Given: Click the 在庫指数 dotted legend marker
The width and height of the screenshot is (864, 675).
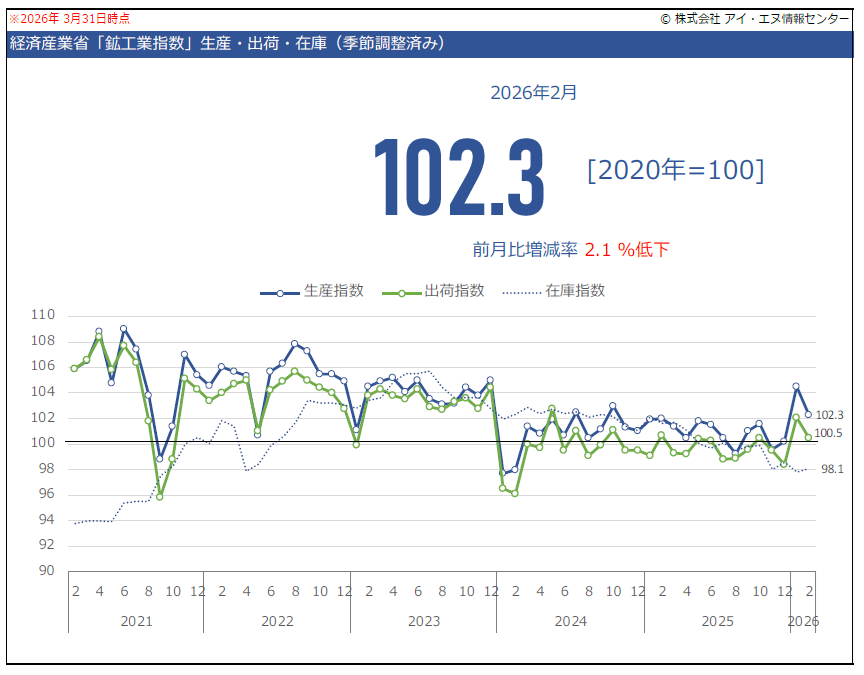Looking at the screenshot, I should point(520,292).
